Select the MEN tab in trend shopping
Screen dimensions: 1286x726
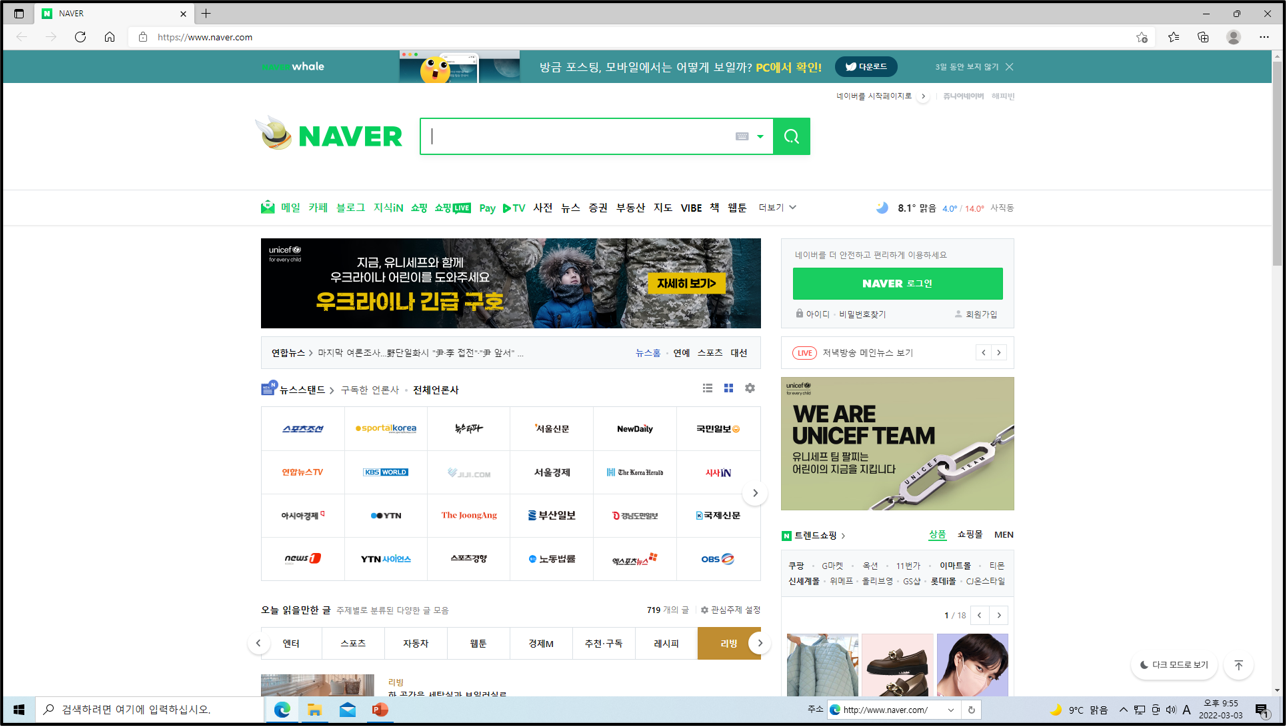tap(1004, 535)
